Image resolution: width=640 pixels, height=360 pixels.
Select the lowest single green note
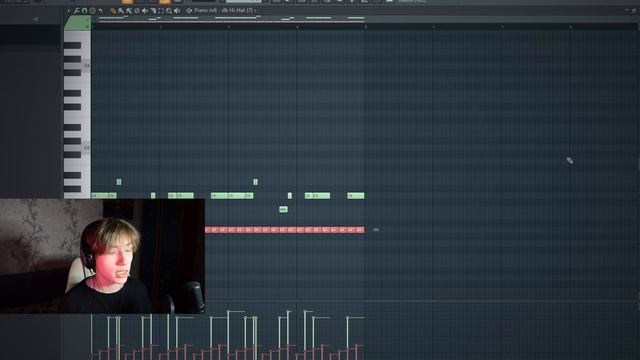pos(283,209)
